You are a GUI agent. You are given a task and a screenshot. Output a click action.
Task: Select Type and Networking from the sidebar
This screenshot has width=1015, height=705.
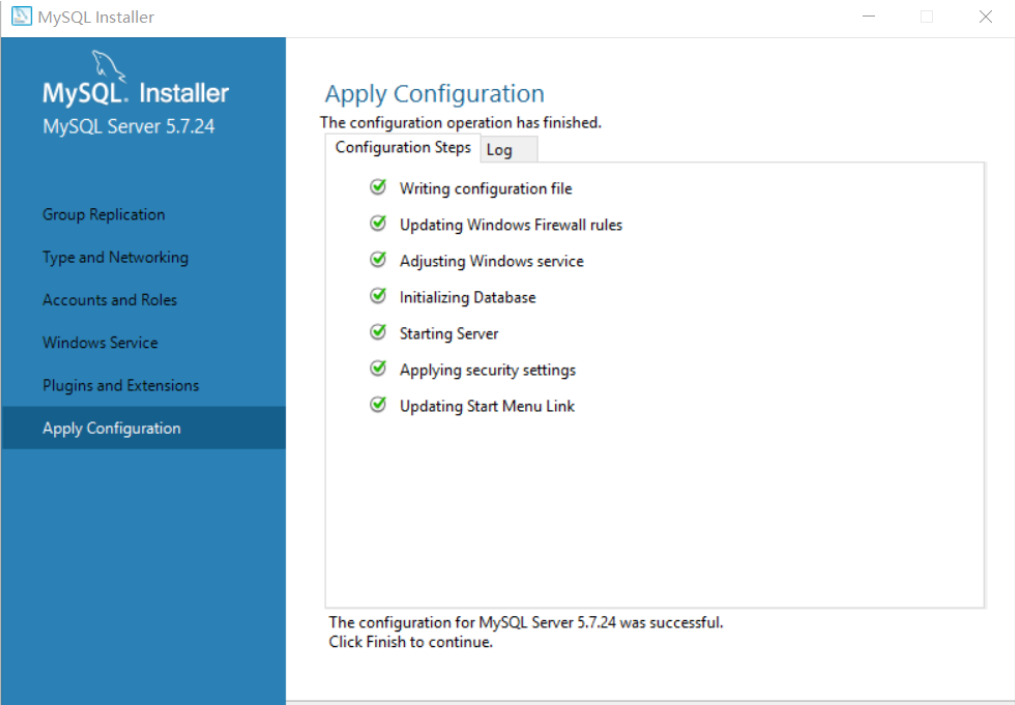(x=115, y=257)
